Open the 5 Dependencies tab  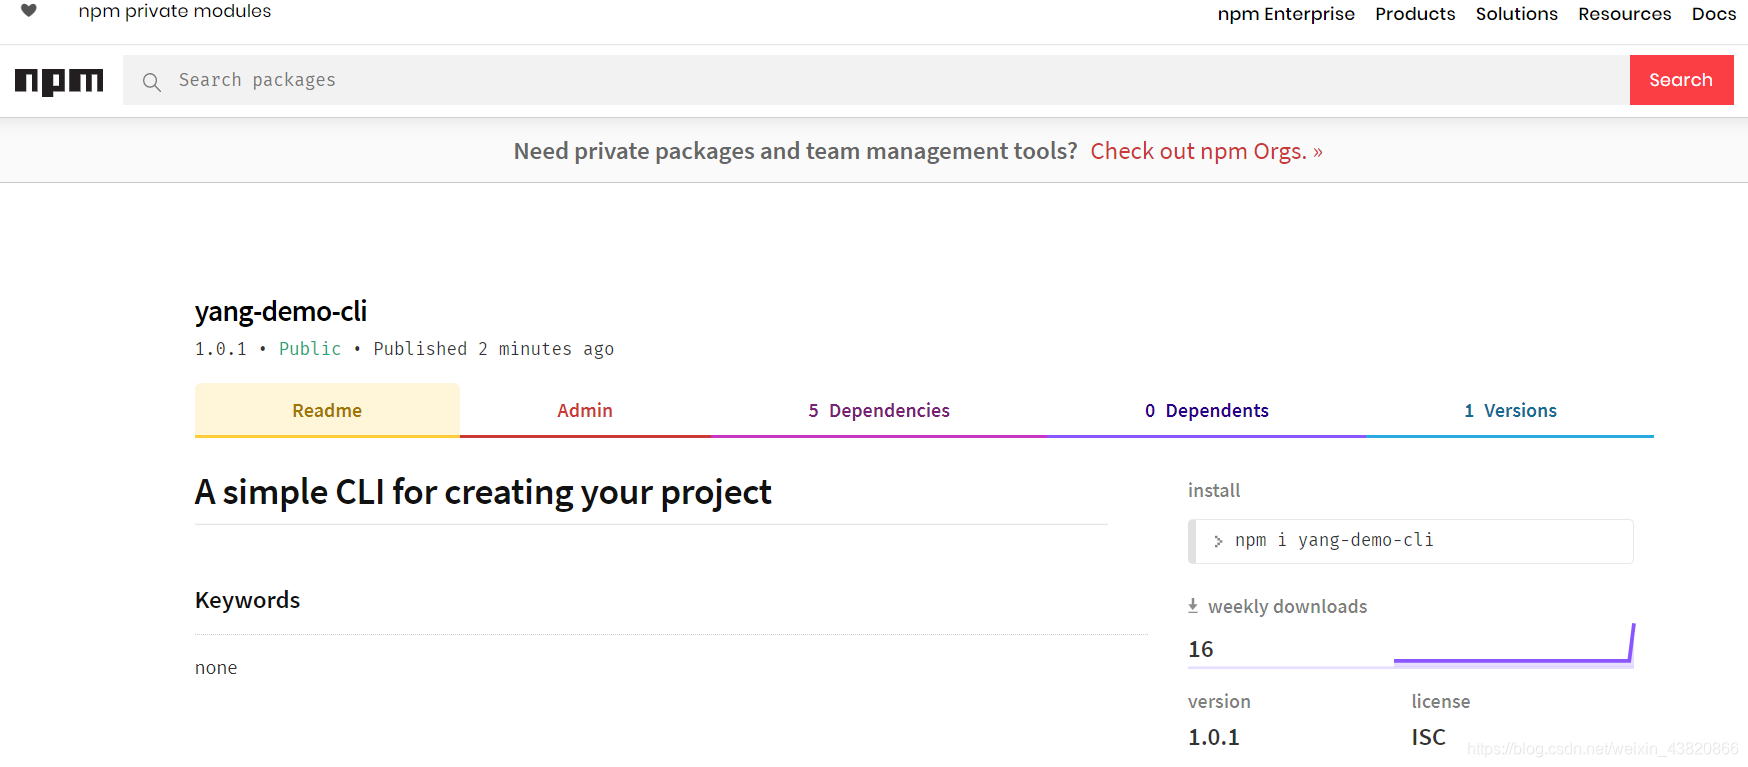(x=879, y=410)
